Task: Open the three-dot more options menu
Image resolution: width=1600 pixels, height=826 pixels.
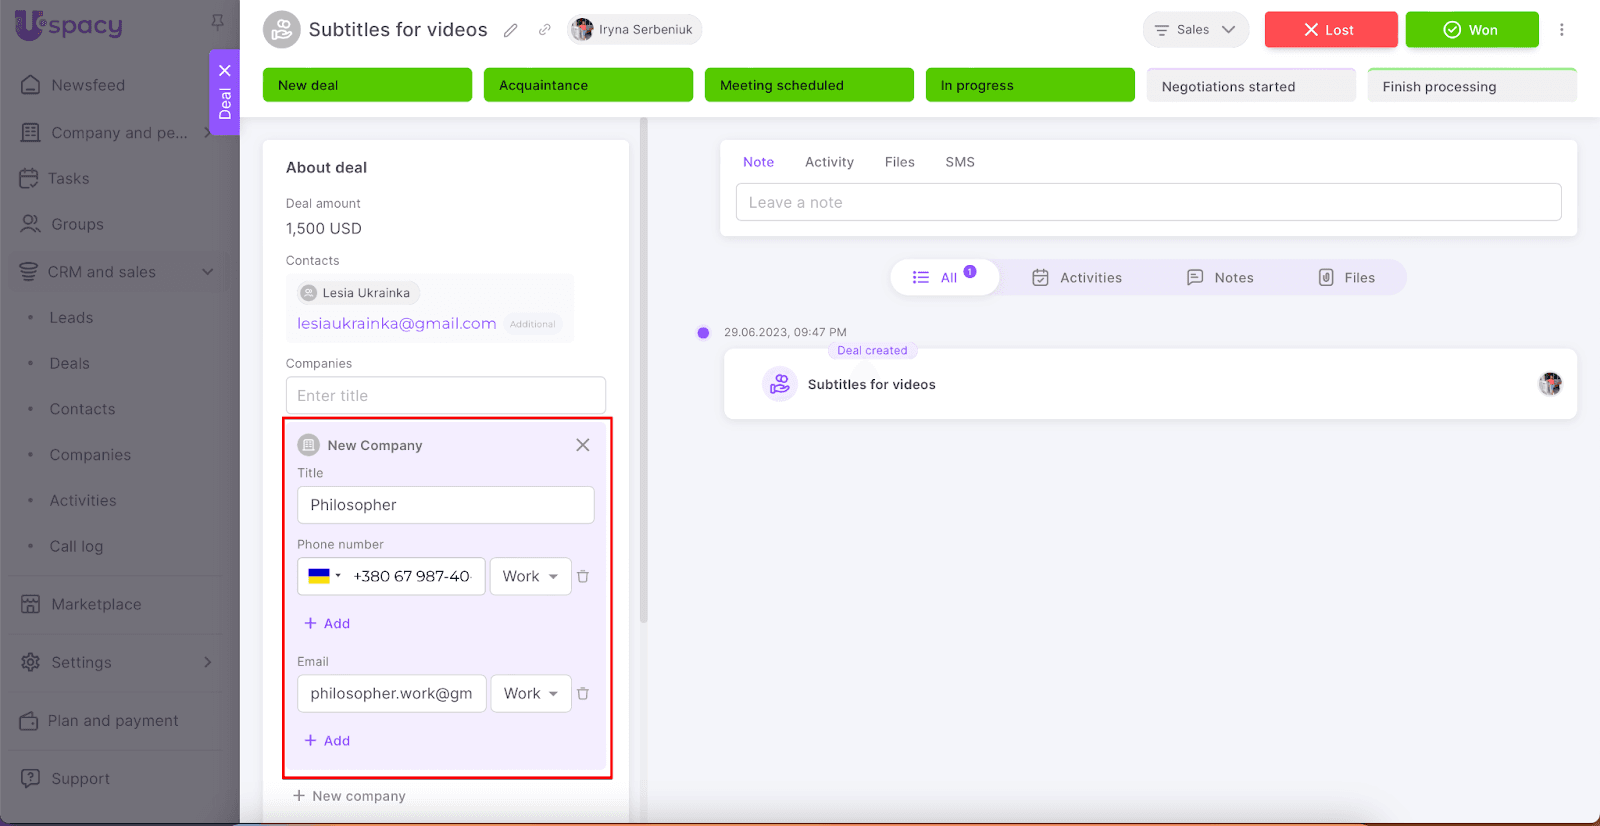Action: [1561, 30]
